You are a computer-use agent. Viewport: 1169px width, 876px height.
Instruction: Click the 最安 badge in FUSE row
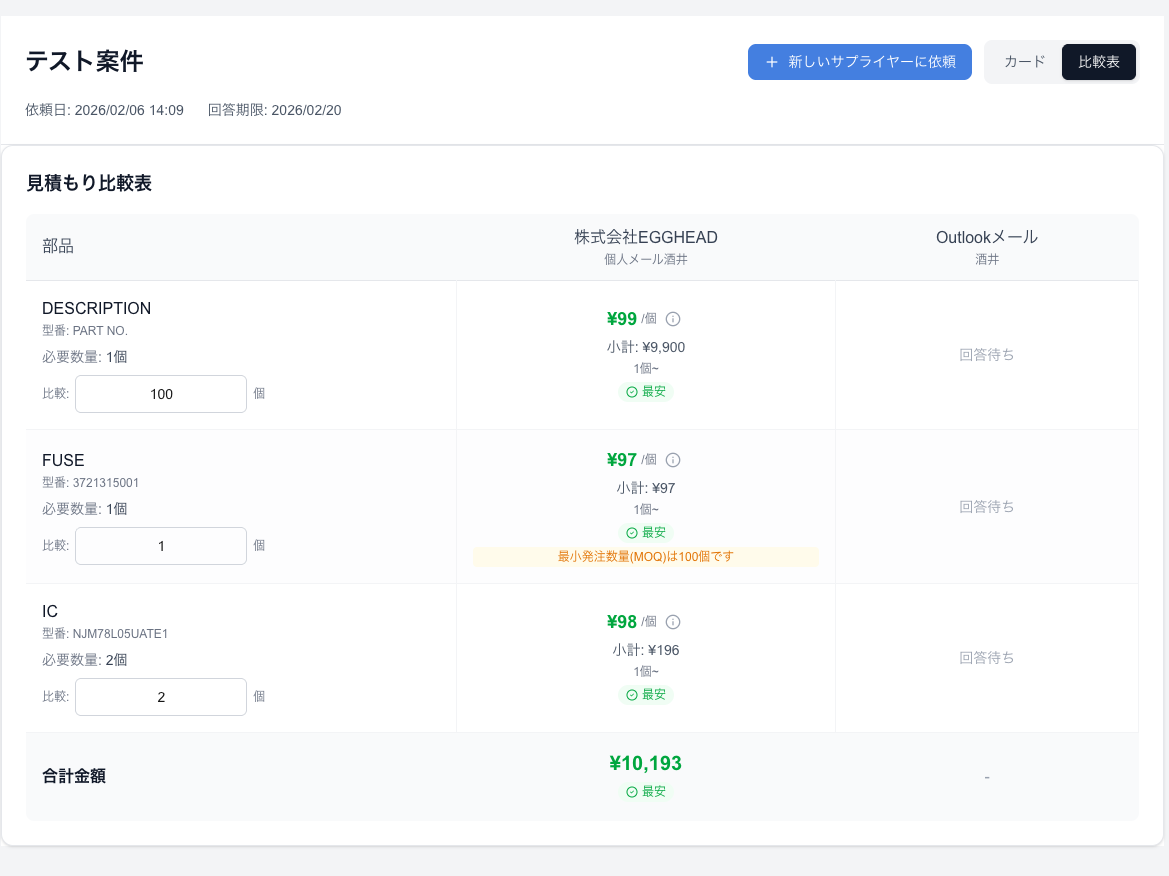tap(646, 533)
